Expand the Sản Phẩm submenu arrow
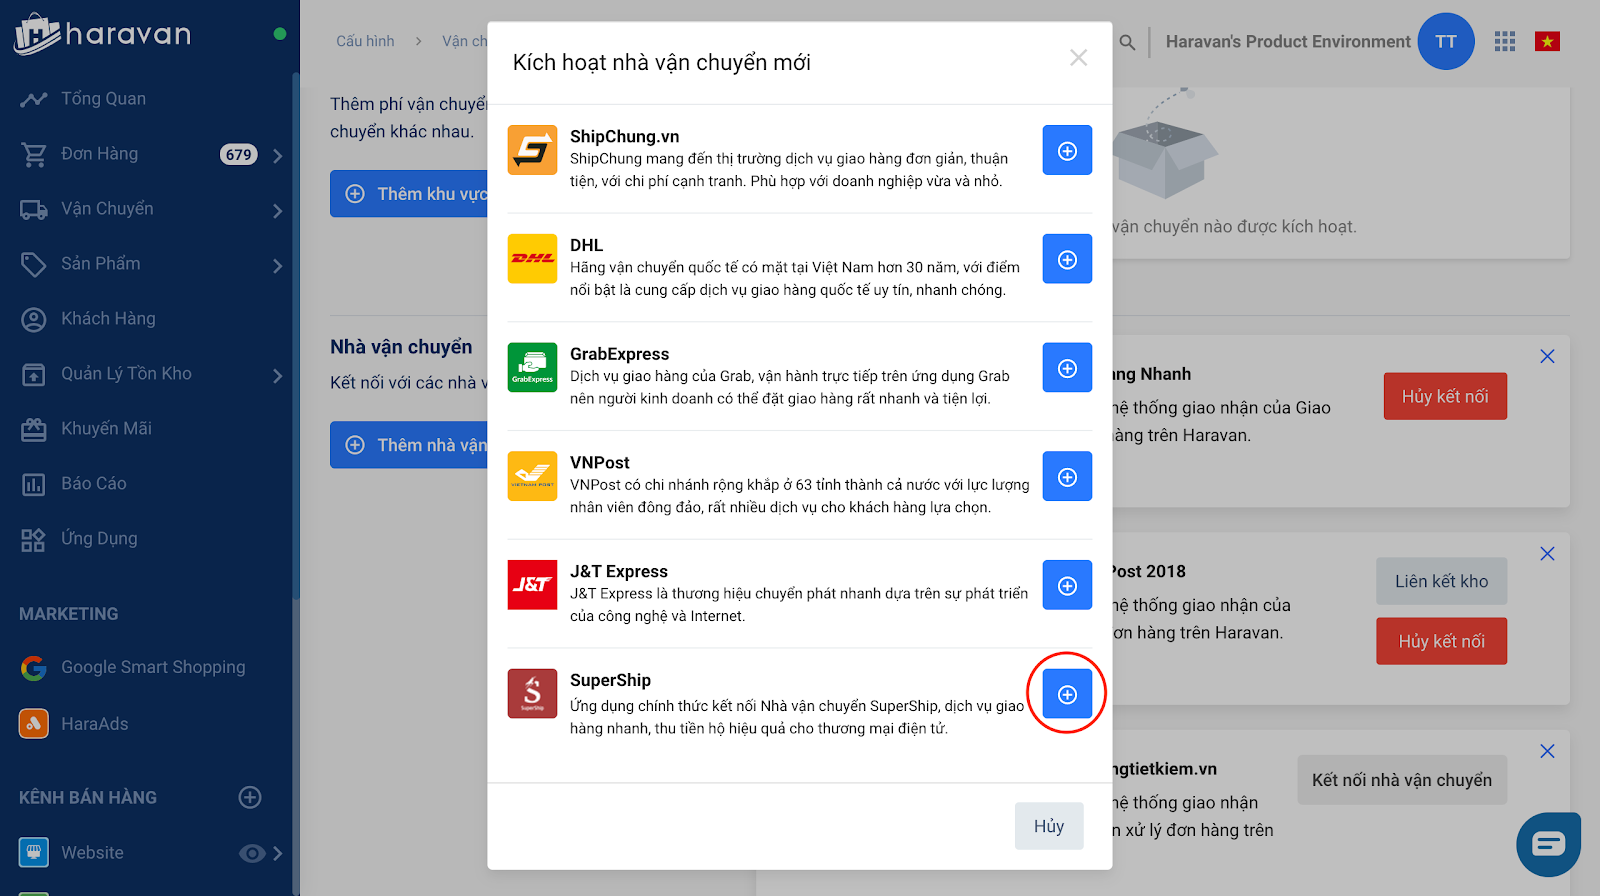This screenshot has width=1600, height=896. pos(278,266)
